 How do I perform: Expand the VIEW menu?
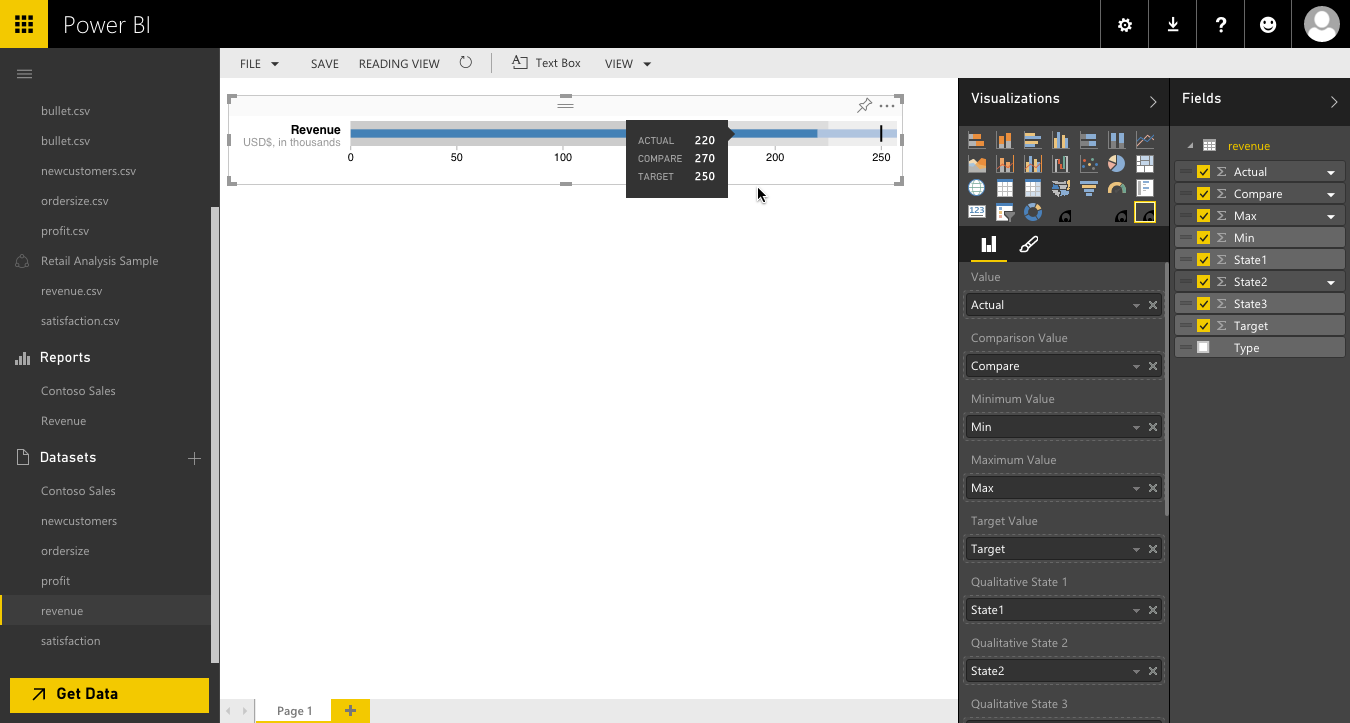point(627,63)
